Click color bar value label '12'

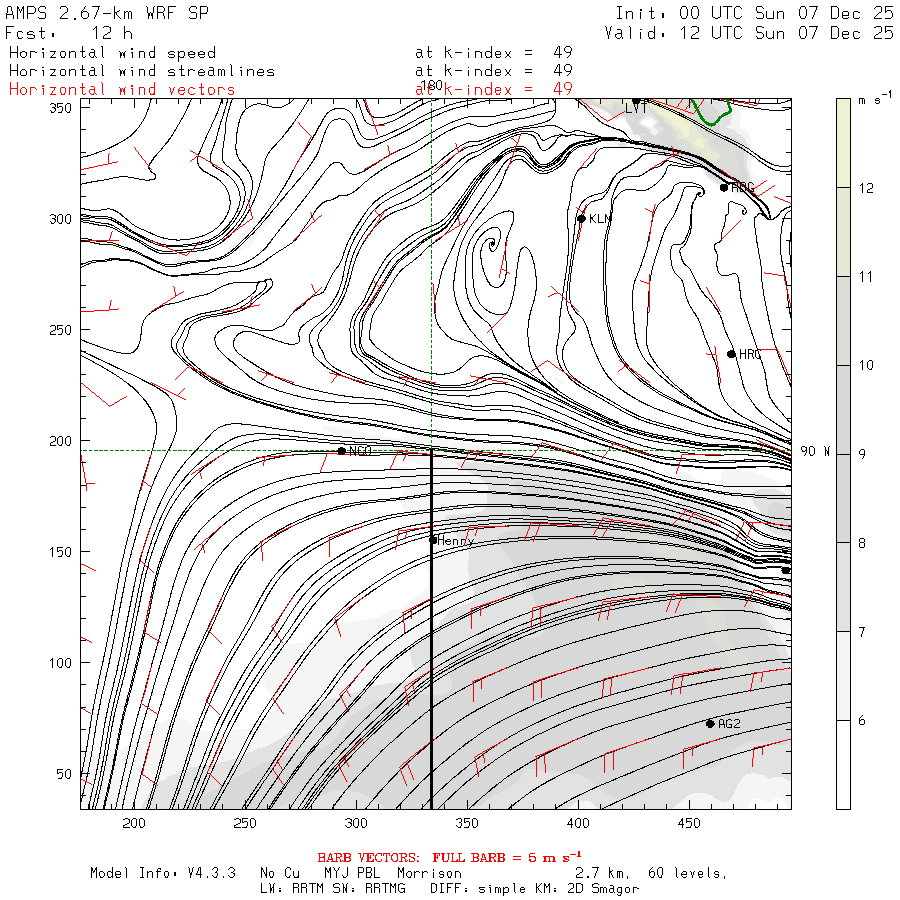point(866,188)
